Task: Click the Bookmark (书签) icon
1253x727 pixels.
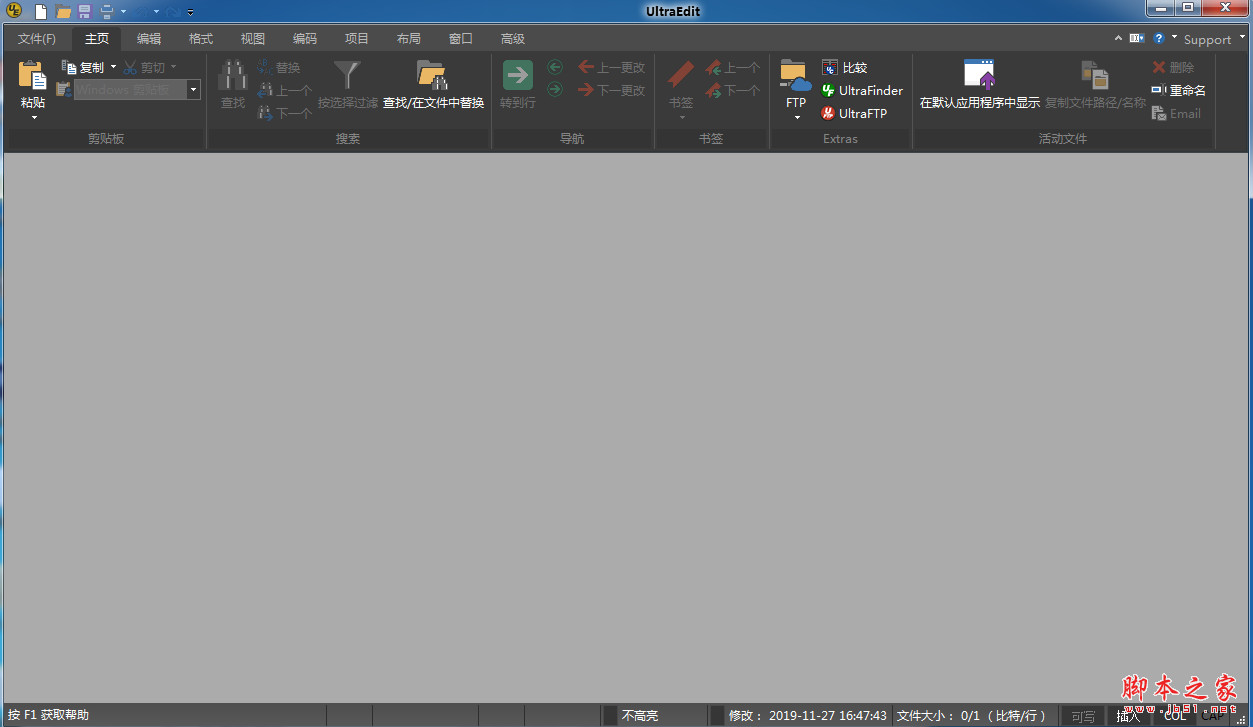Action: [681, 76]
